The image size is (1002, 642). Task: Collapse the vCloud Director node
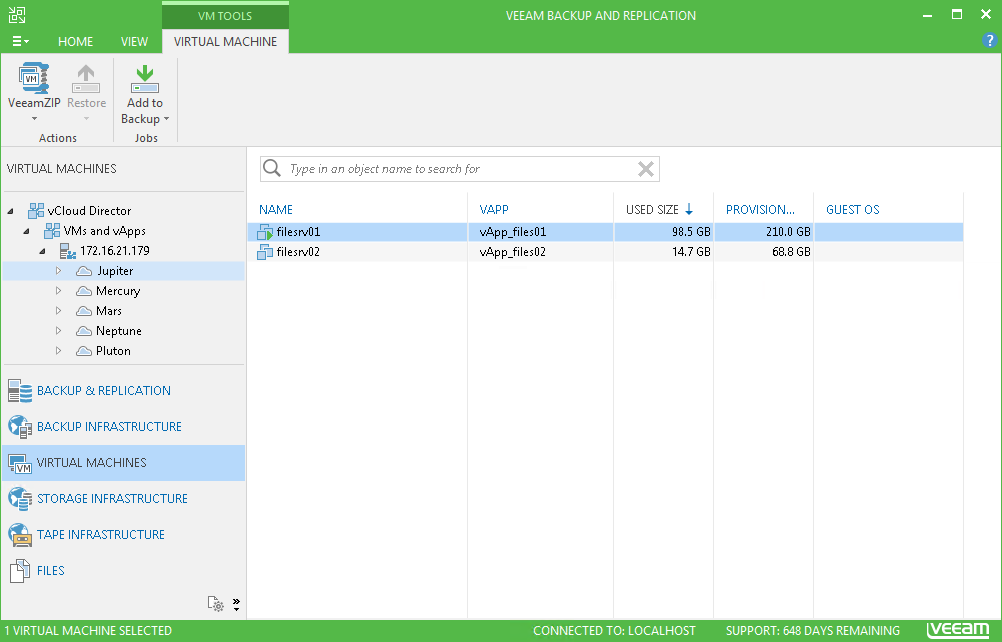click(11, 211)
